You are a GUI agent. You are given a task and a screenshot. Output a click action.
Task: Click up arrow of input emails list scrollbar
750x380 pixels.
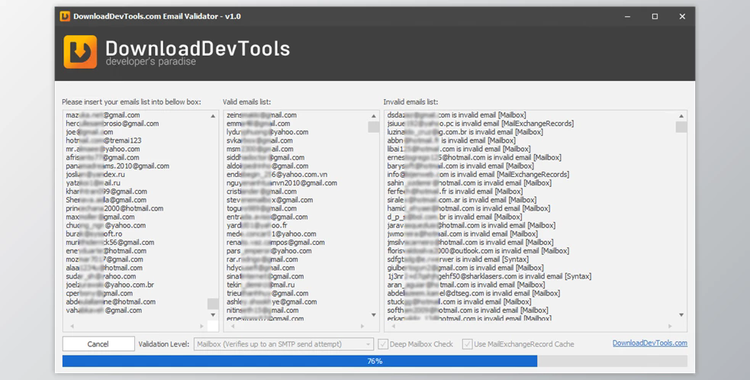point(213,116)
